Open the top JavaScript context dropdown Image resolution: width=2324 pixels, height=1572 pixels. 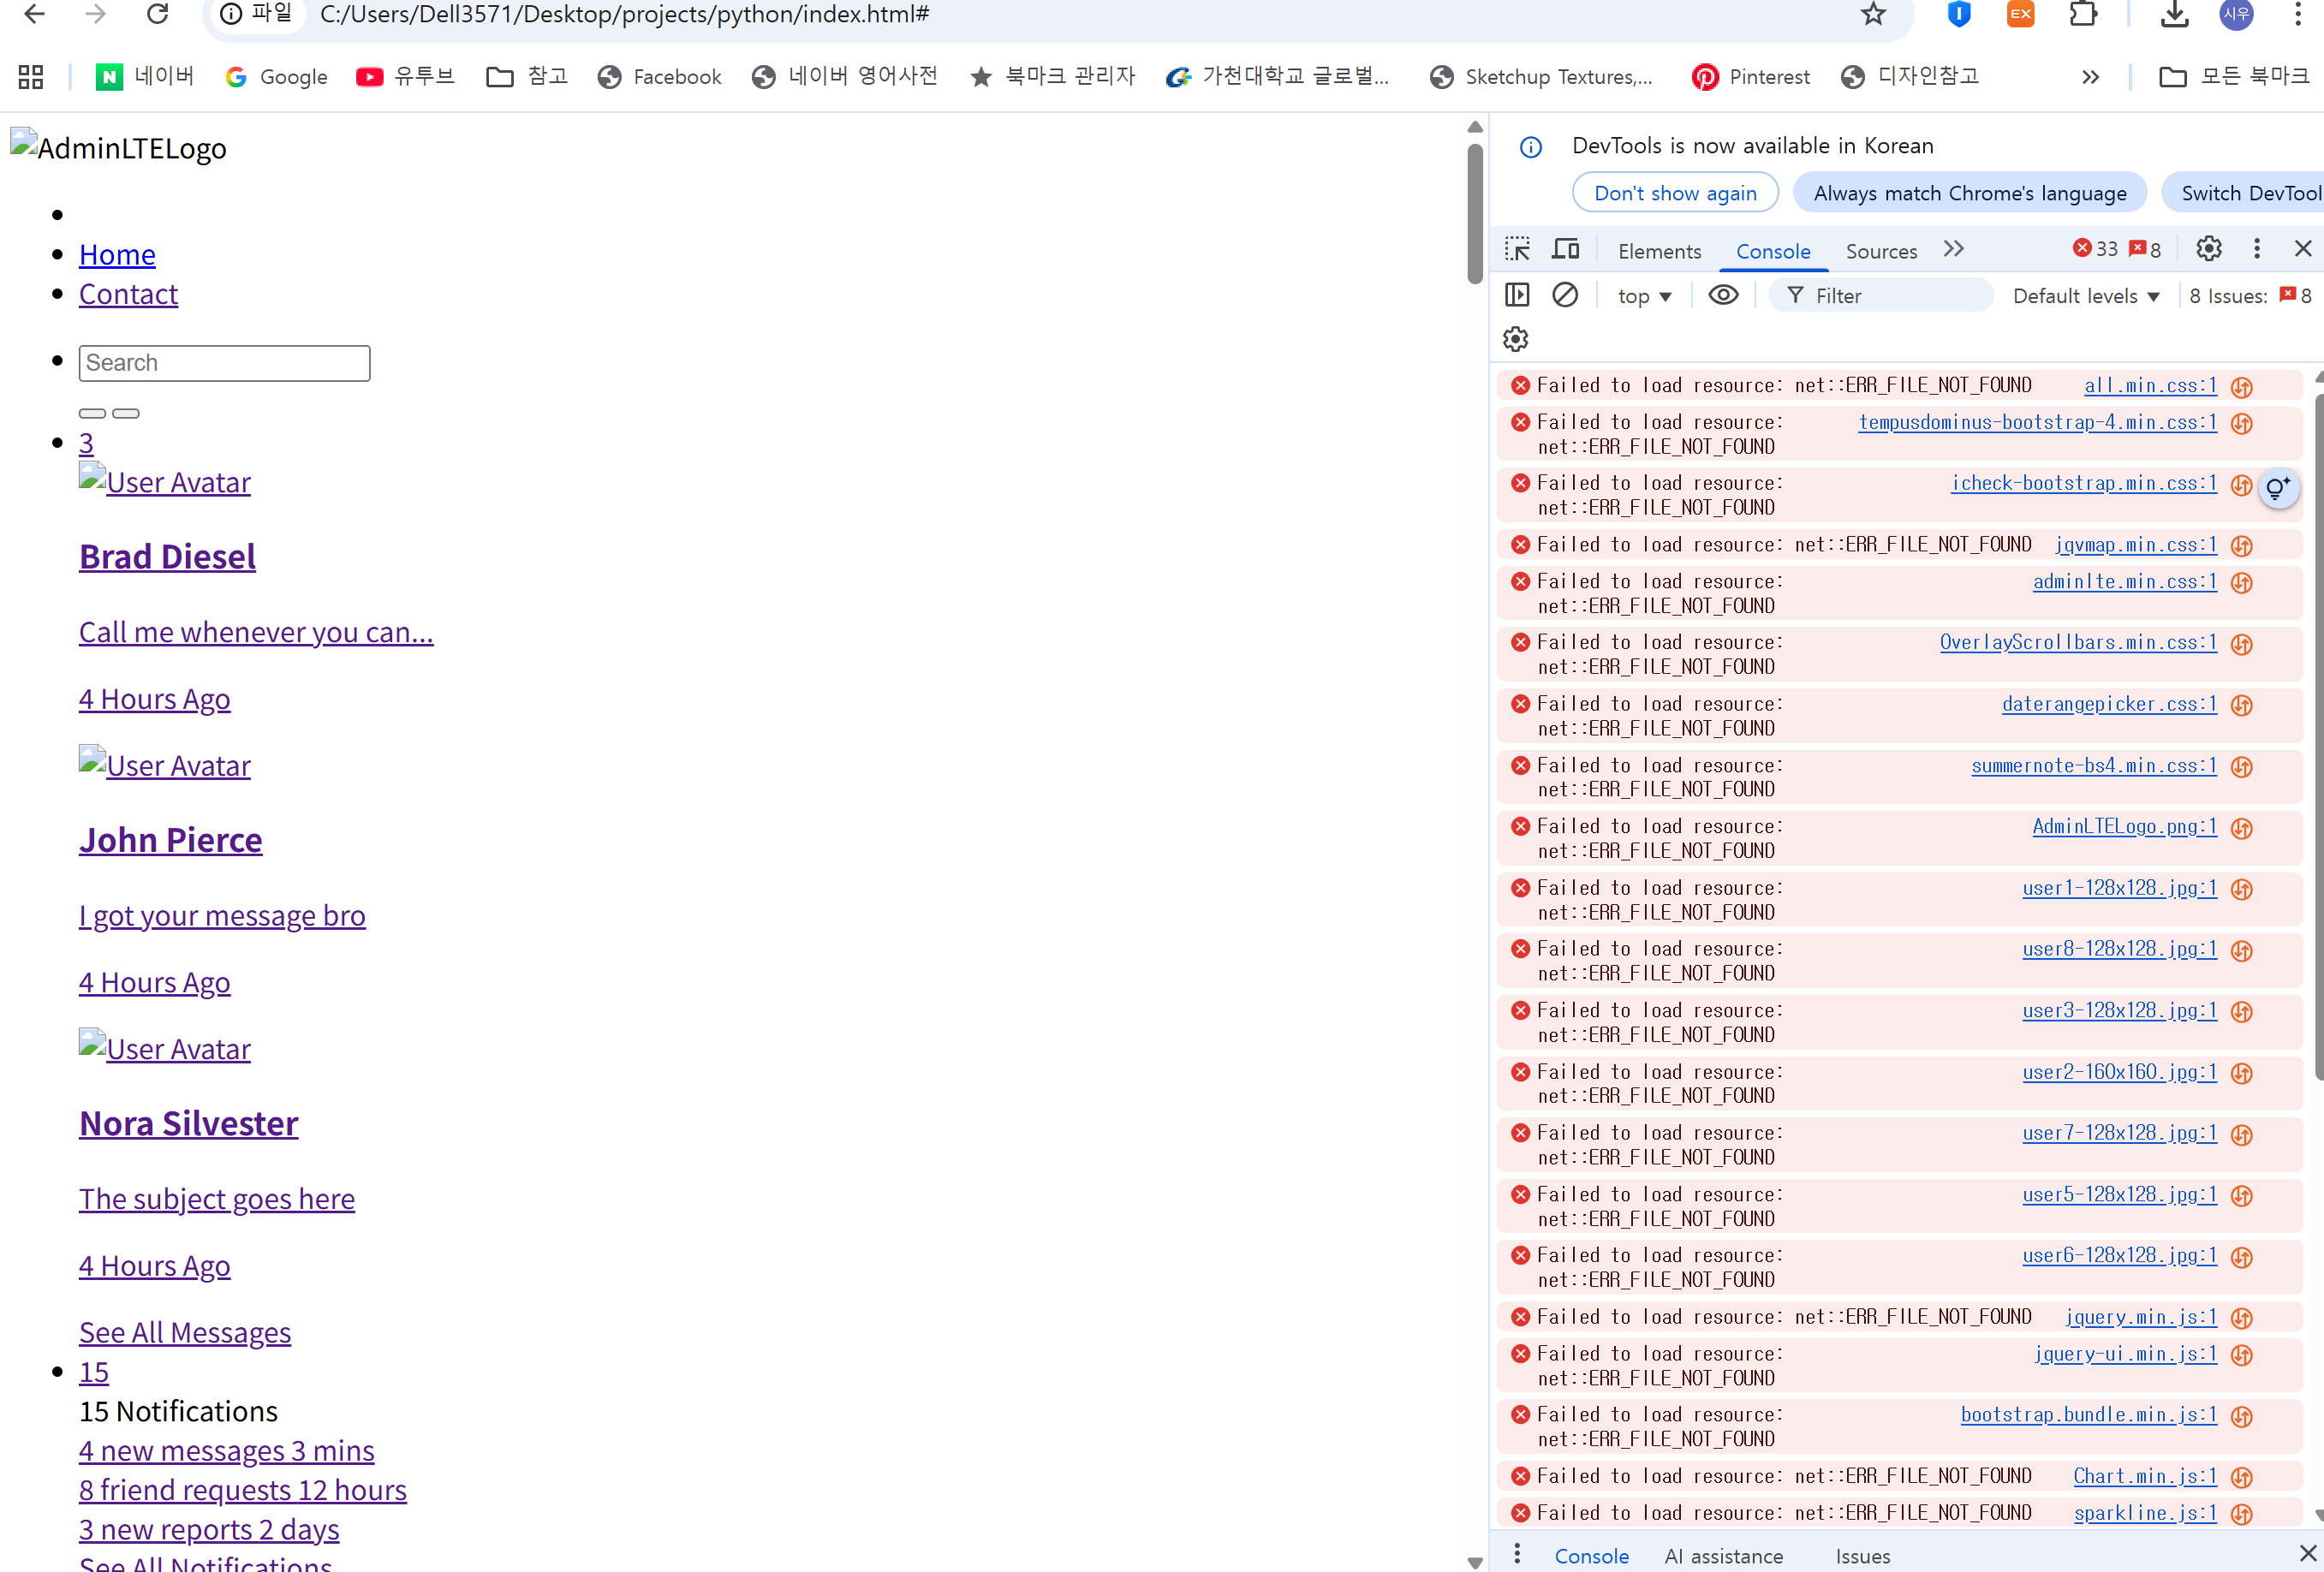click(x=1644, y=296)
